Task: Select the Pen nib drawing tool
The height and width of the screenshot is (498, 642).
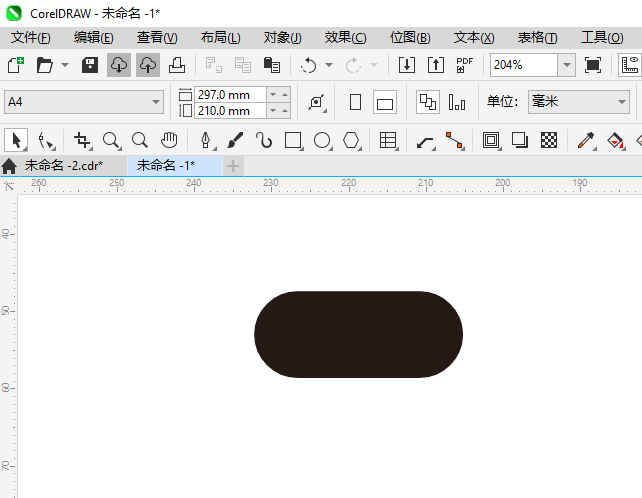Action: 206,140
